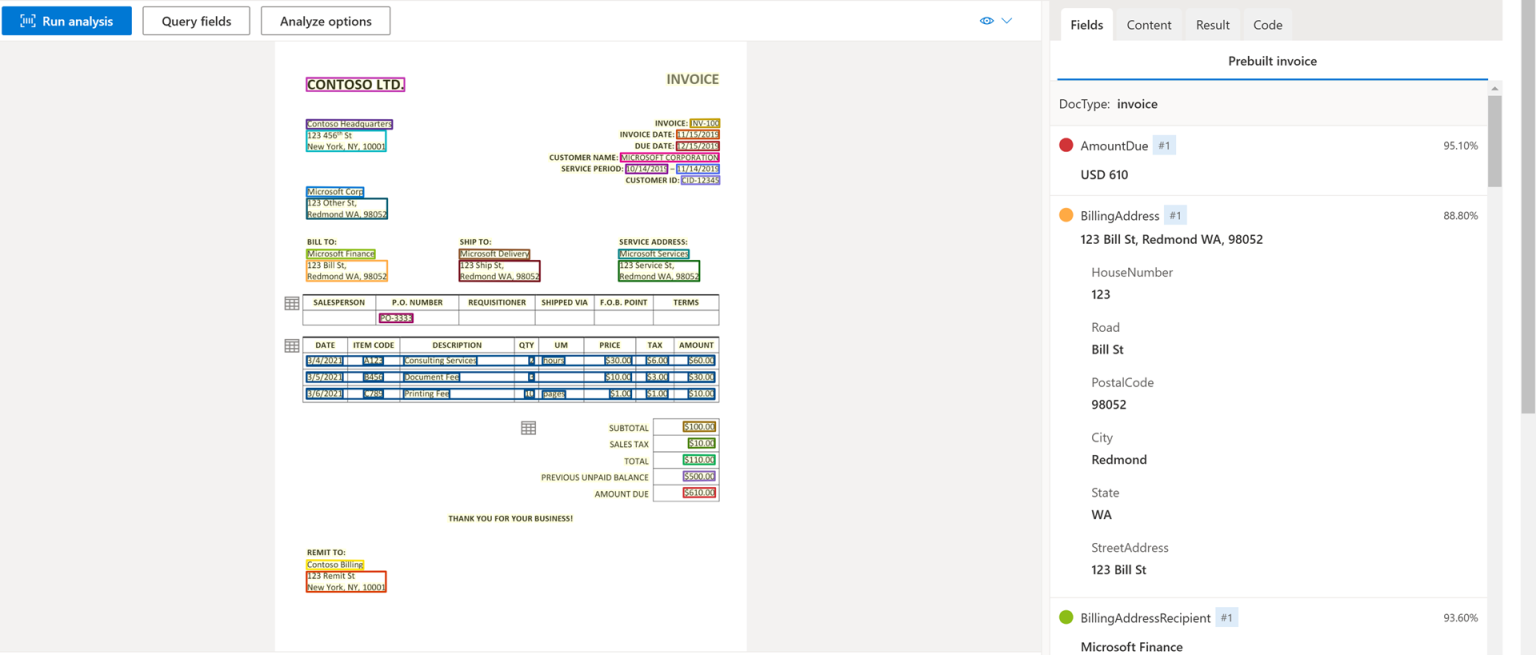Click the Microsoft Finance recipient value

click(1131, 647)
